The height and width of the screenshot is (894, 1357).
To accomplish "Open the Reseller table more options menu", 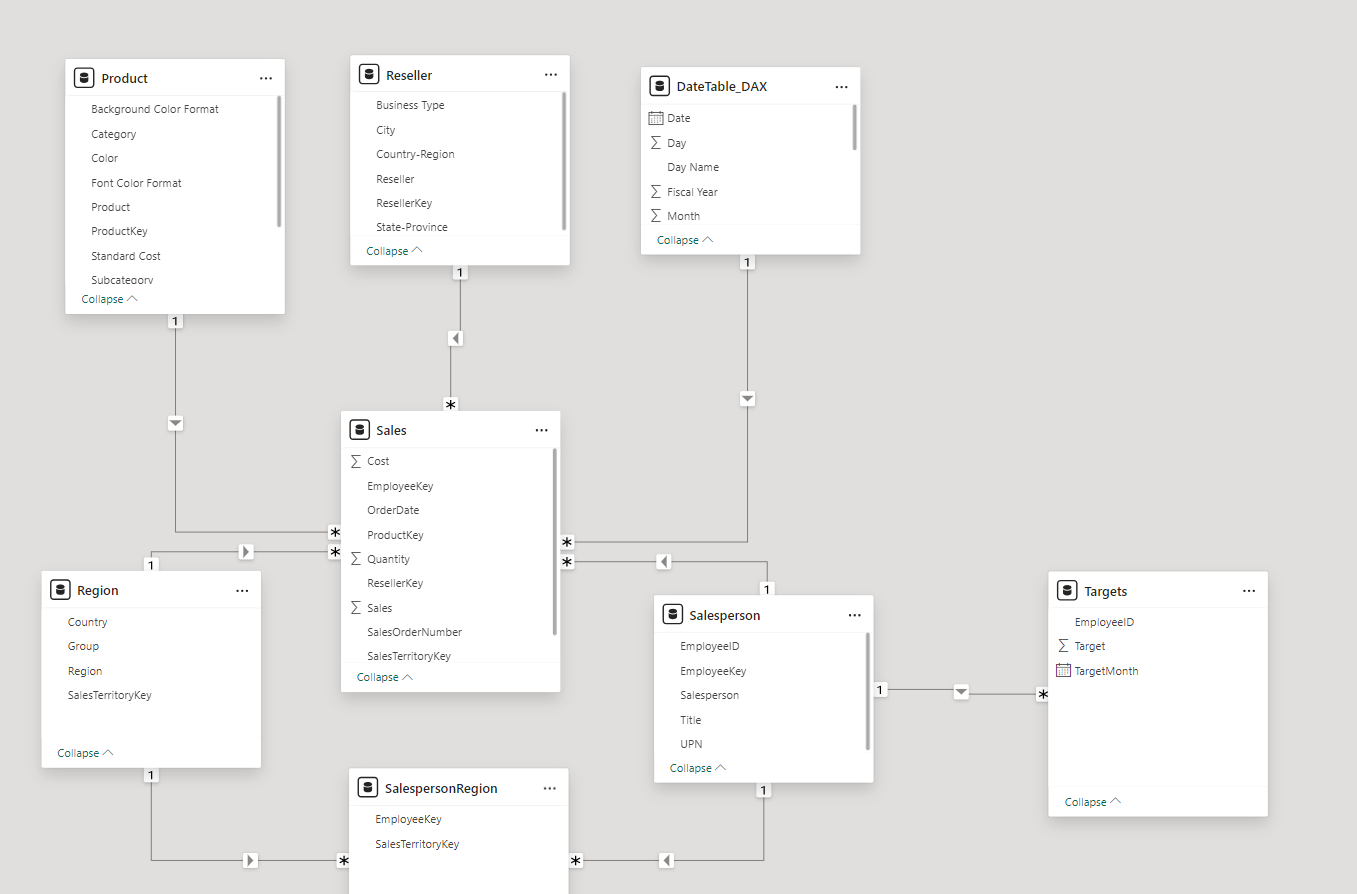I will click(x=551, y=75).
